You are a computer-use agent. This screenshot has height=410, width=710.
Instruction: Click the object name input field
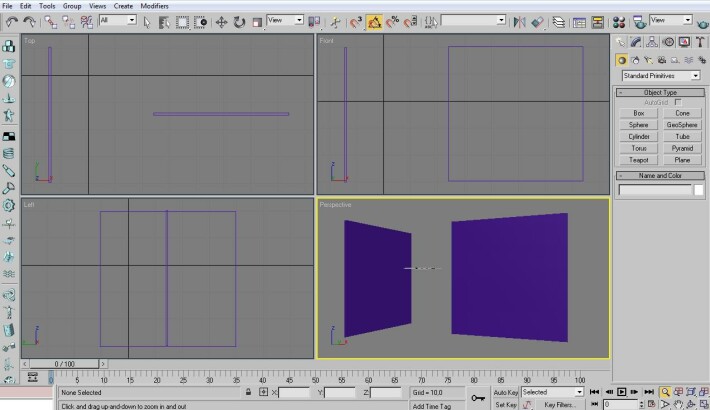coord(655,190)
